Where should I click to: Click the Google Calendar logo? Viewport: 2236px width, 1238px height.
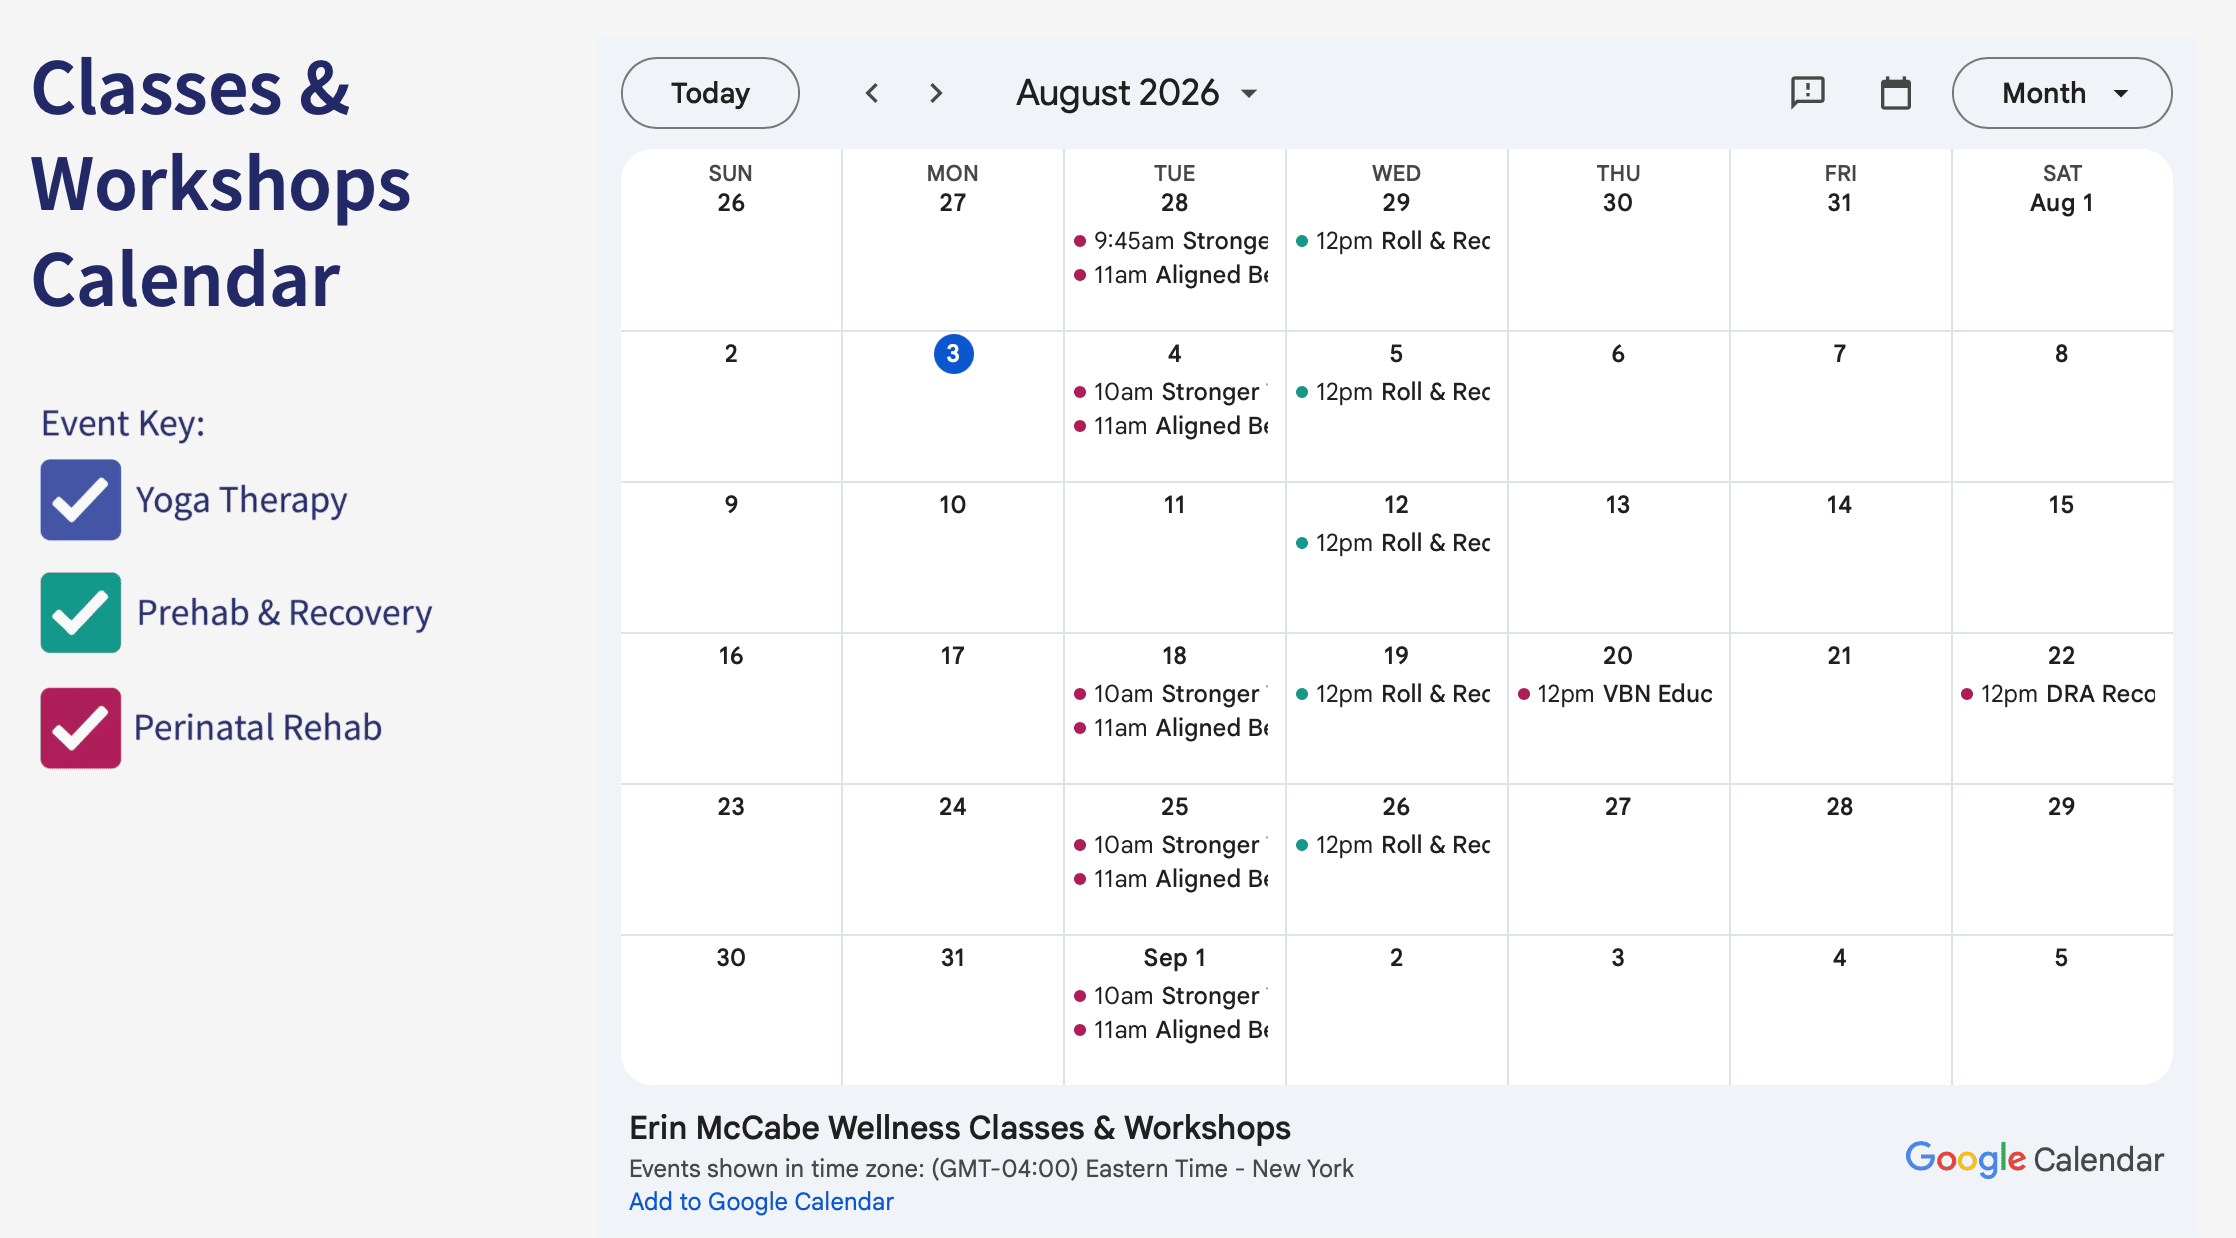pyautogui.click(x=2034, y=1159)
